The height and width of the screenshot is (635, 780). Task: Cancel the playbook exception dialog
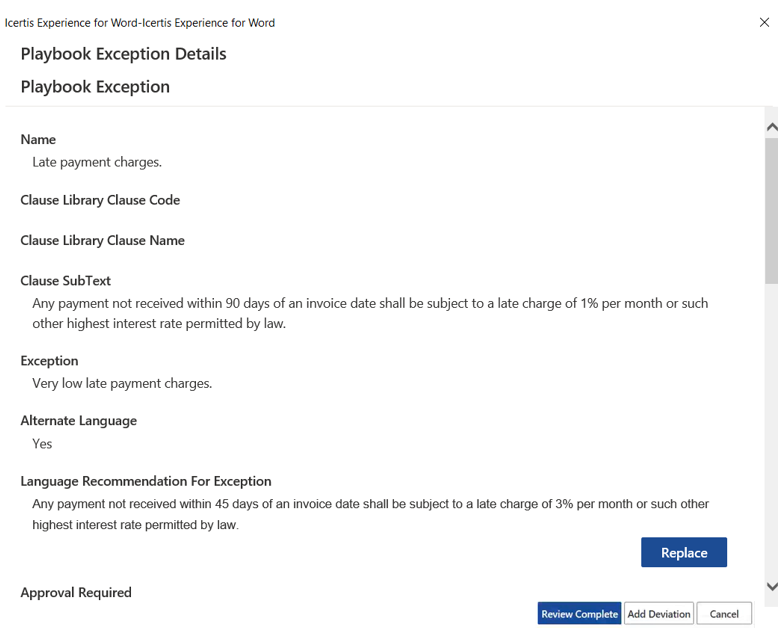(724, 614)
